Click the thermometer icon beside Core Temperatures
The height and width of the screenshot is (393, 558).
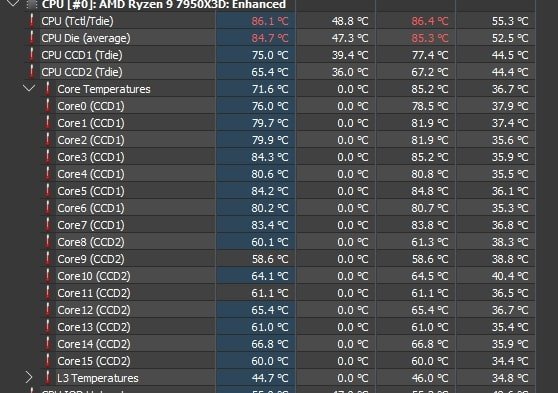47,89
